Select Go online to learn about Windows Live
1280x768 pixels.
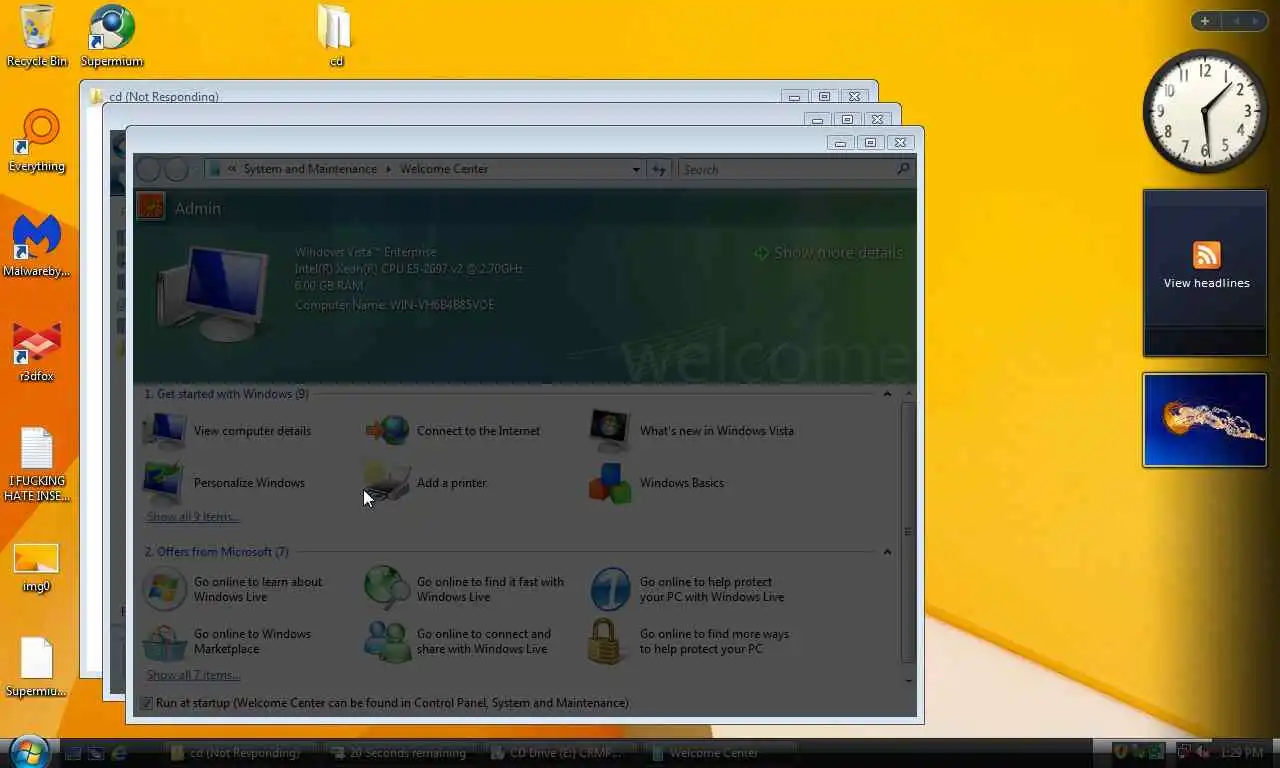[233, 589]
